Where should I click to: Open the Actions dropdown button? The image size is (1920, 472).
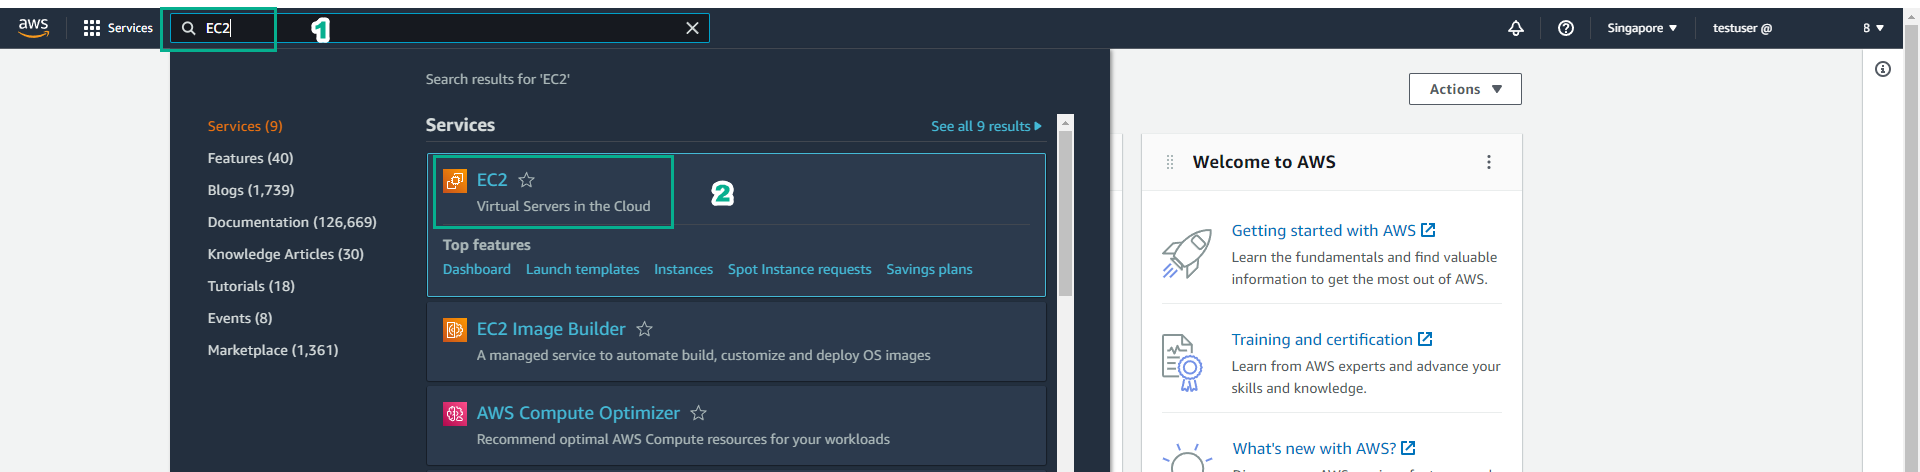1465,89
